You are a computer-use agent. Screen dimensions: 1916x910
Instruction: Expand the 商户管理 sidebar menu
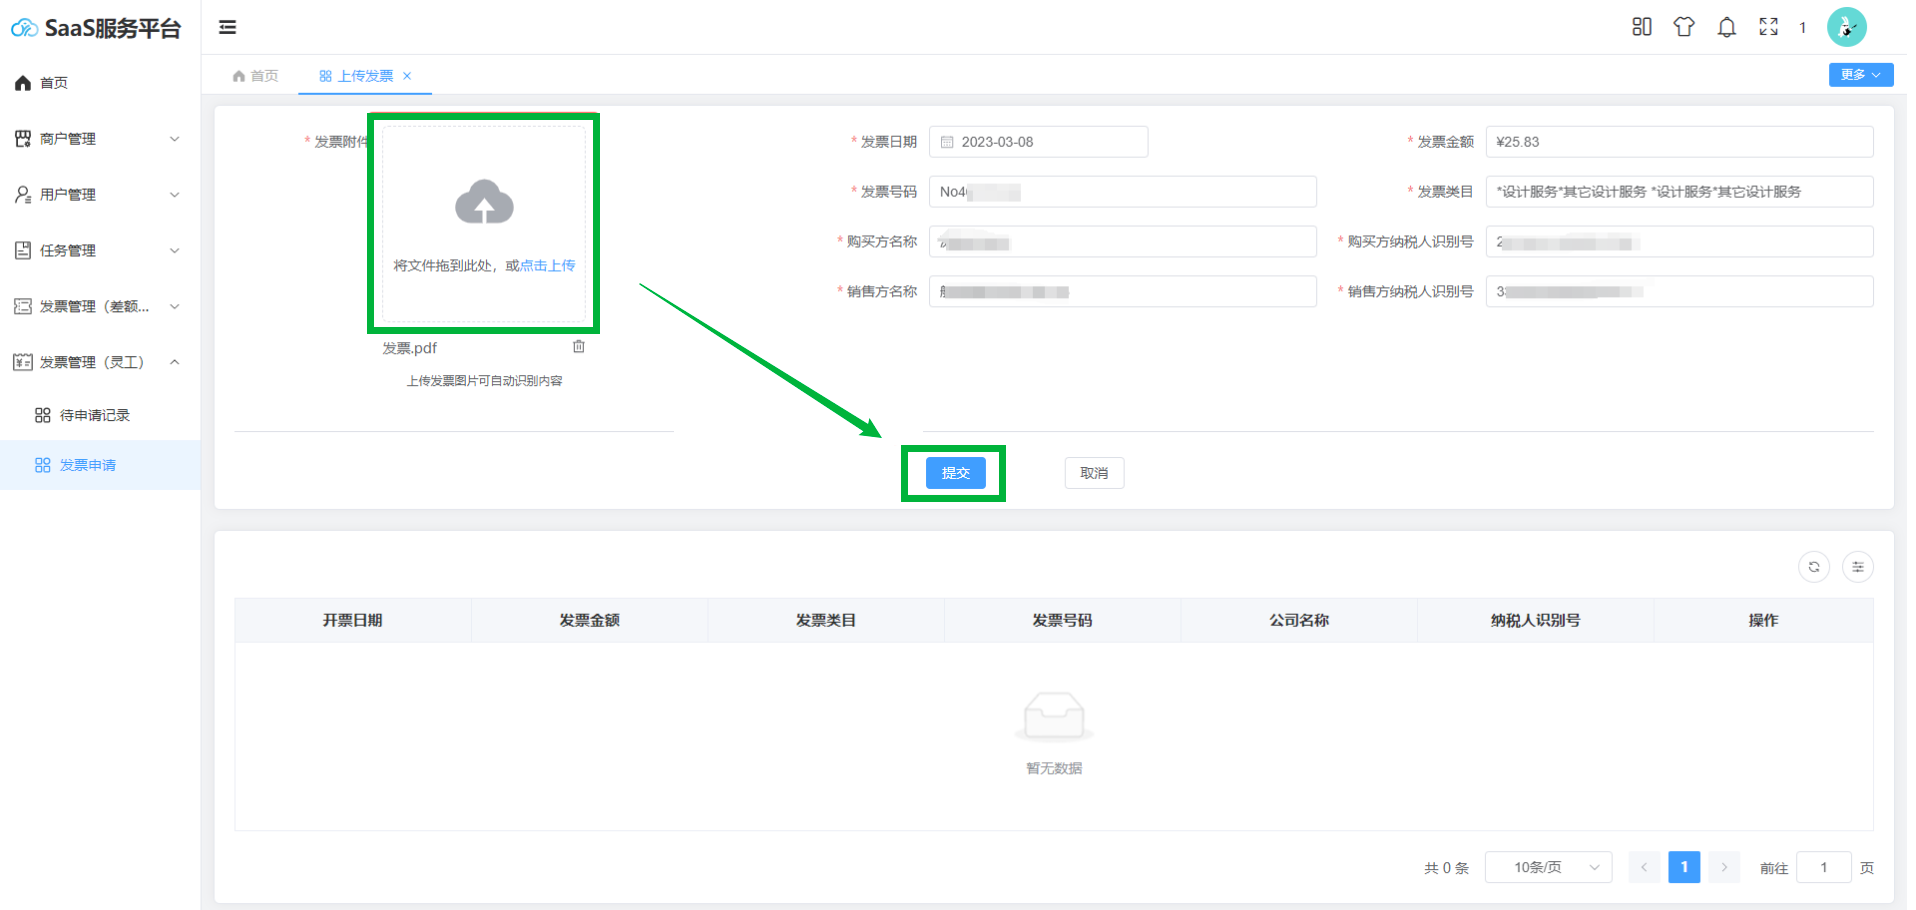[x=97, y=139]
